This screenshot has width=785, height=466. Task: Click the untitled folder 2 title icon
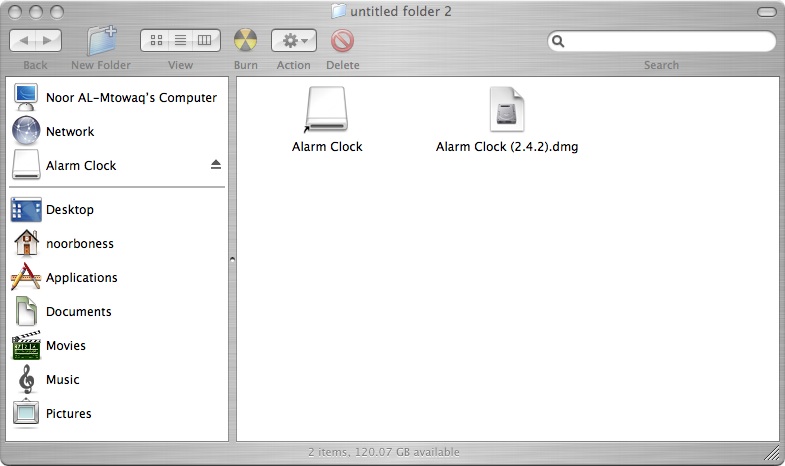[339, 11]
